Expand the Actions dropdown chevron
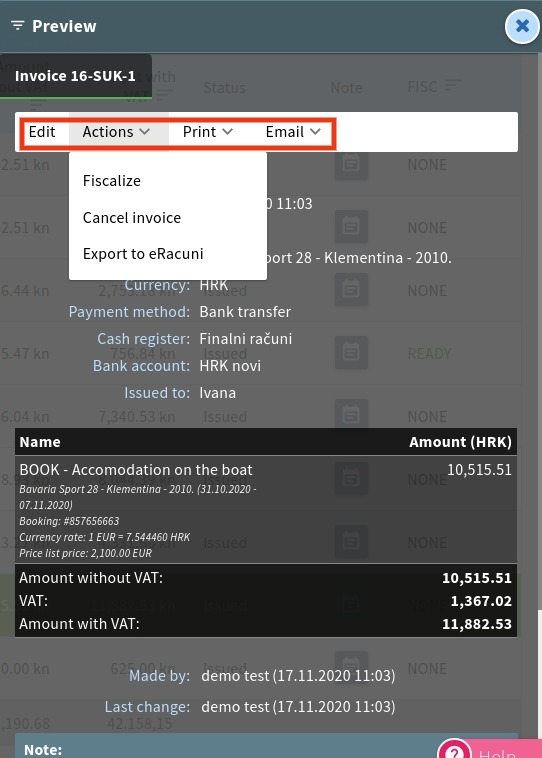 tap(145, 131)
